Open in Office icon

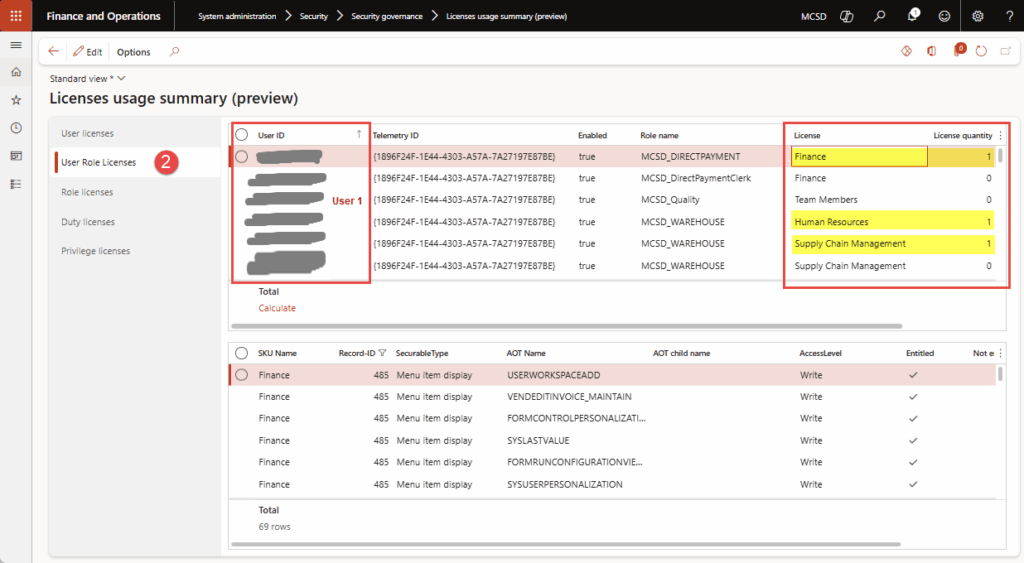[x=932, y=51]
